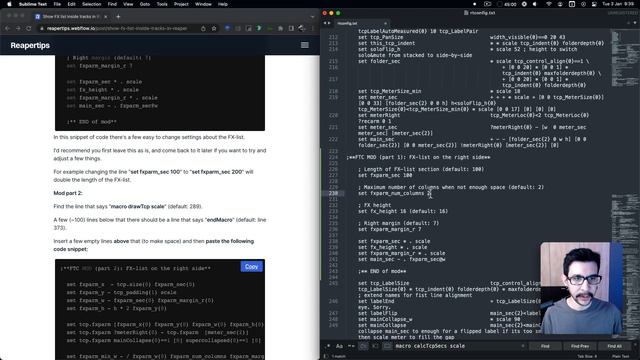
Task: Open the Selection menu
Action: click(x=91, y=4)
